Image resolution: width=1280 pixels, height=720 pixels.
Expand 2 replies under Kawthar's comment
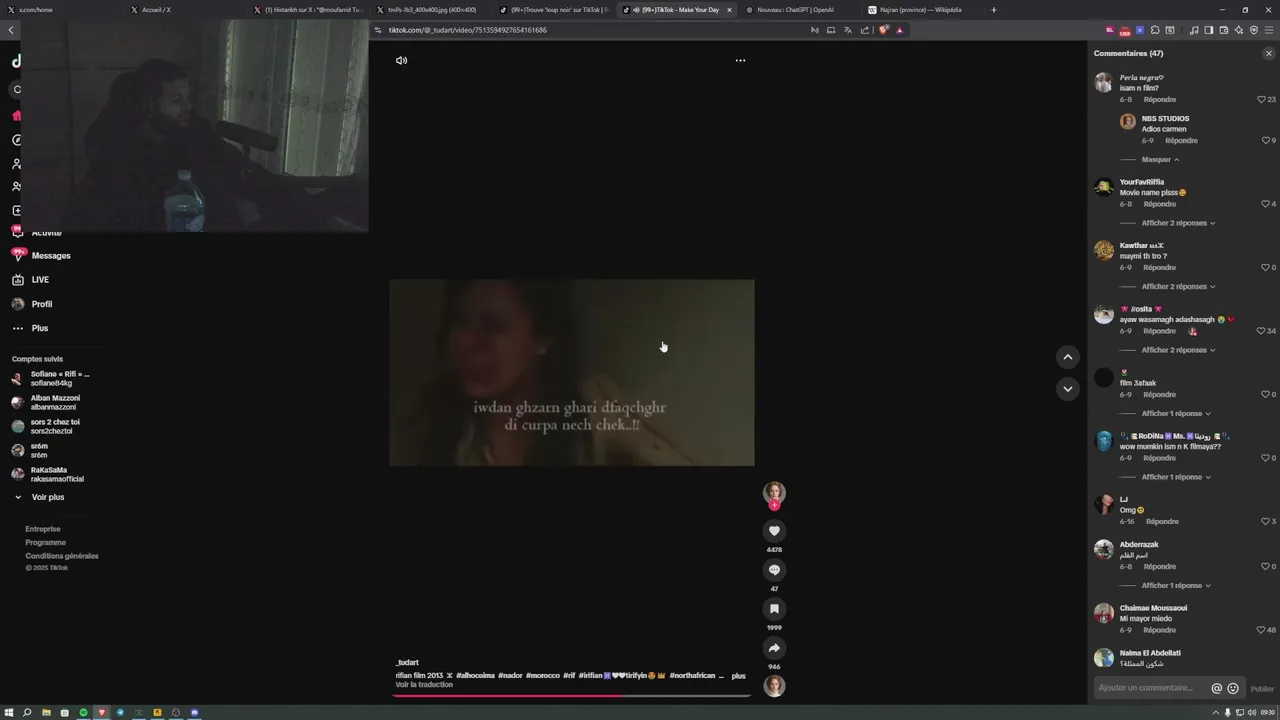click(1178, 287)
